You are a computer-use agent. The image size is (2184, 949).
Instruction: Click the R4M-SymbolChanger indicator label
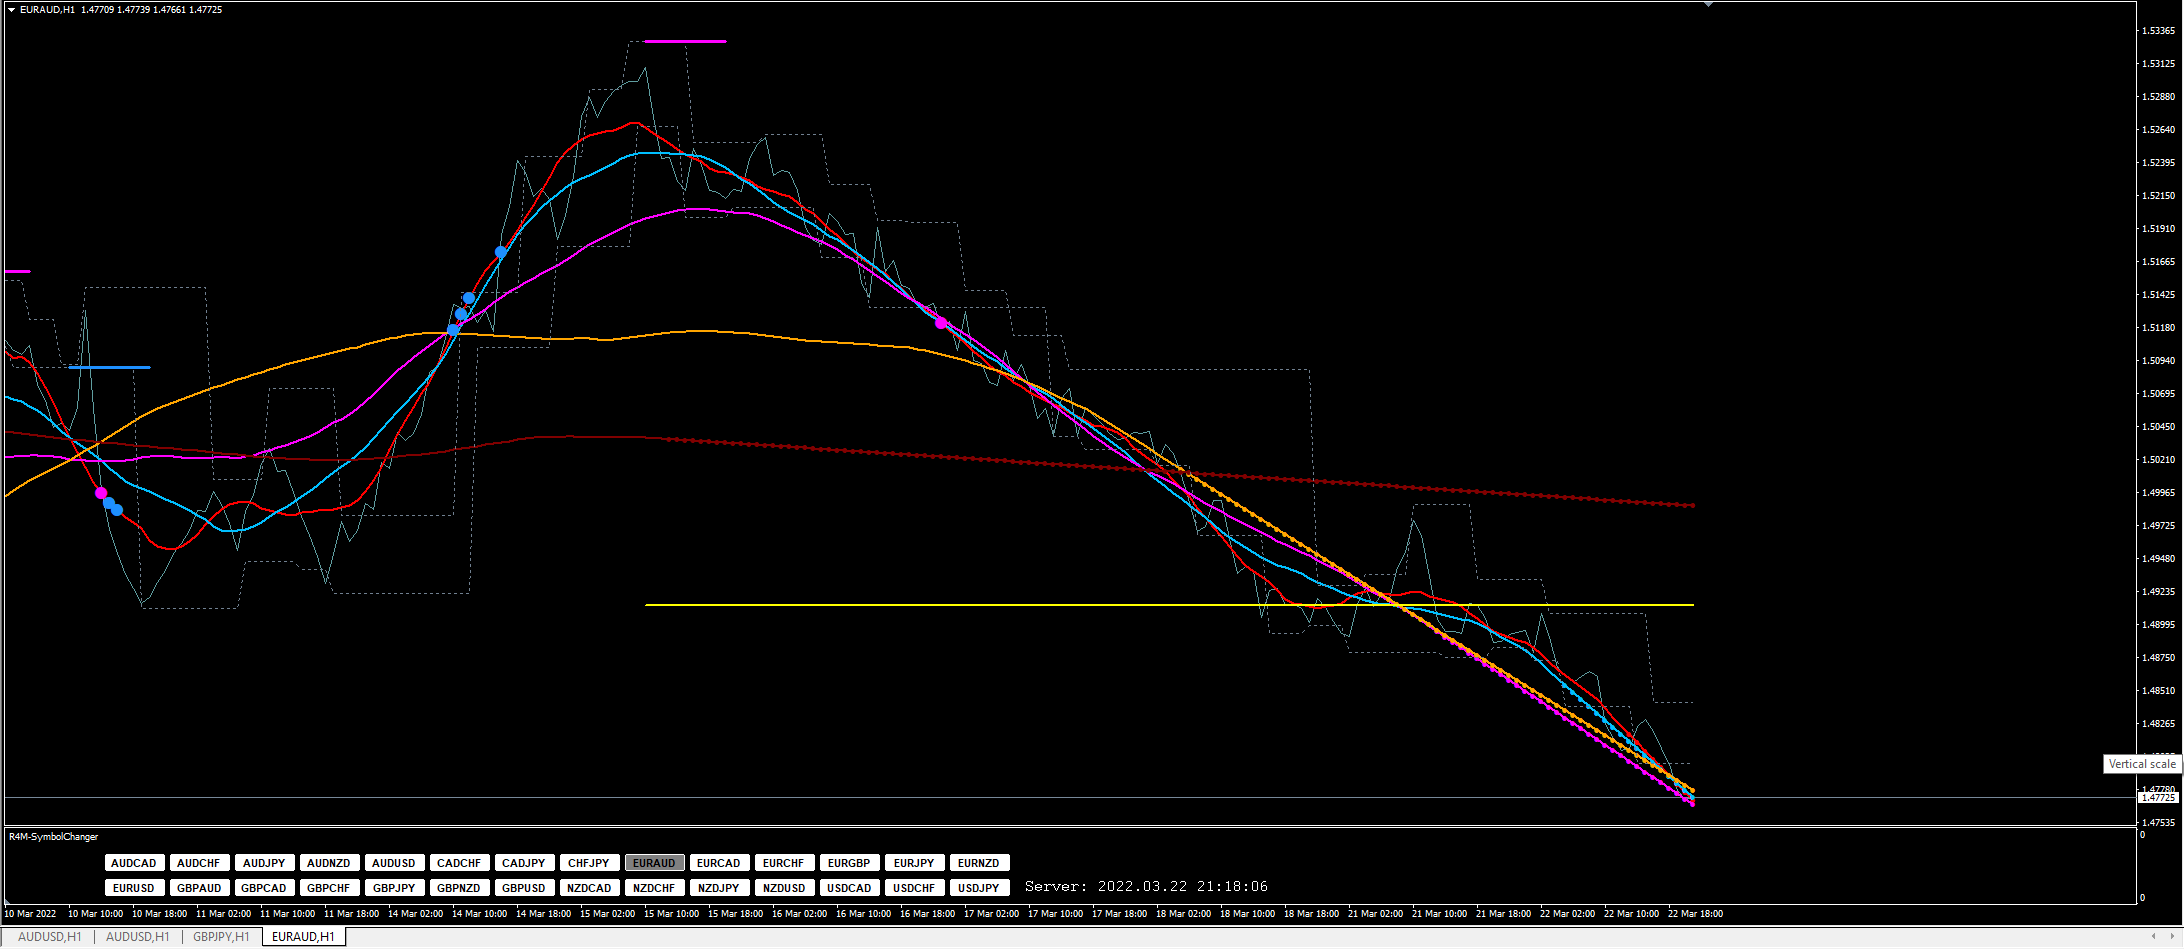click(53, 837)
